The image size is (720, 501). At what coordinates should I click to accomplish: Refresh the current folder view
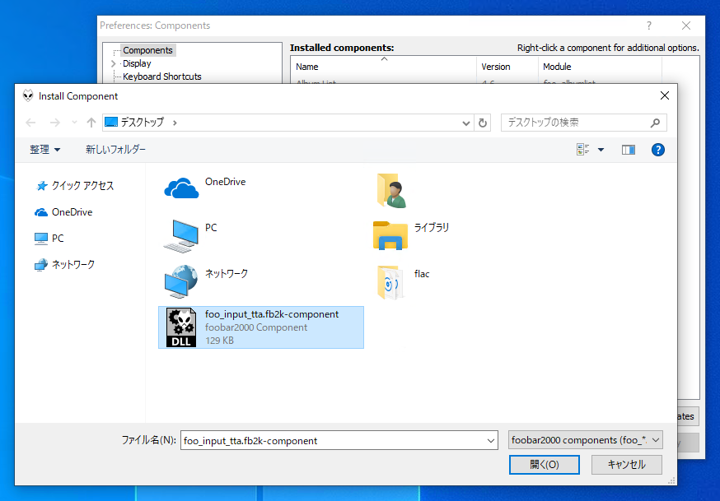pos(482,123)
